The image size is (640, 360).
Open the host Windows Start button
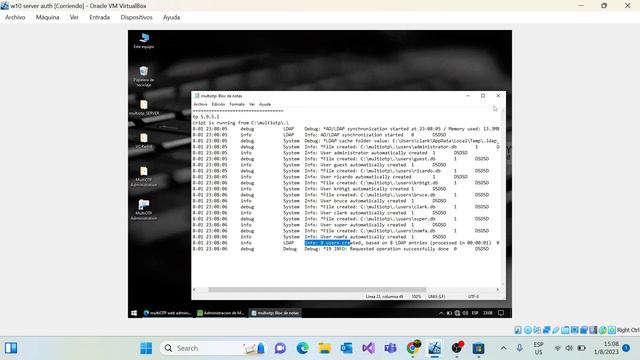click(x=146, y=348)
